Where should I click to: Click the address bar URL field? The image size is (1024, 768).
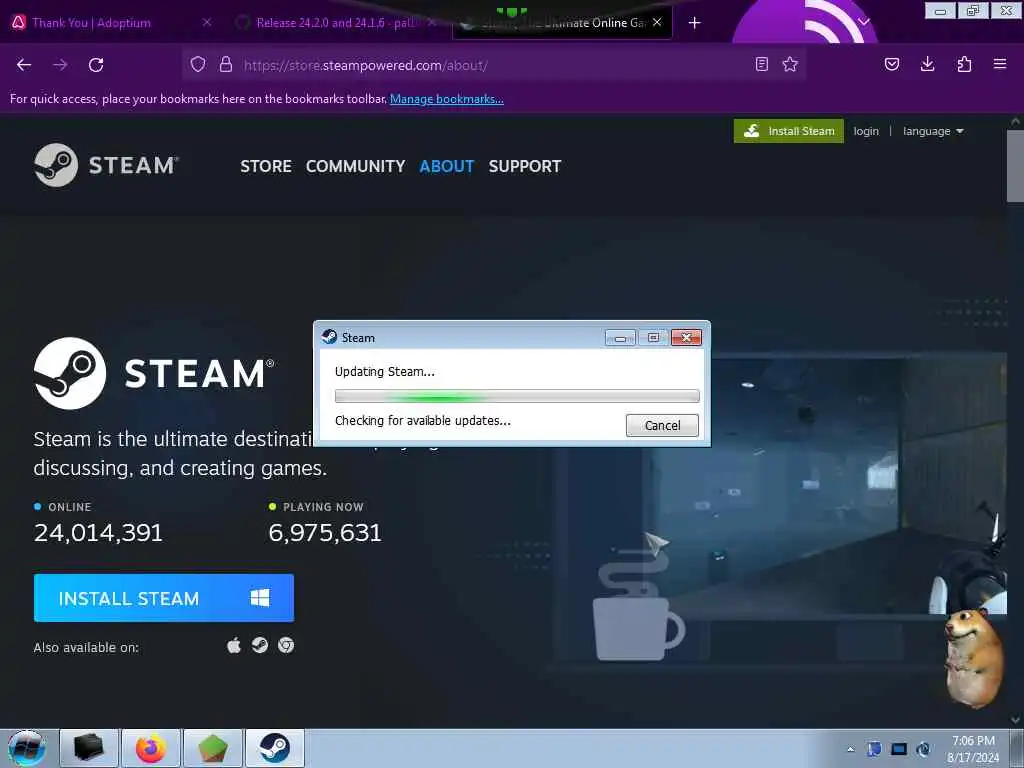point(495,65)
